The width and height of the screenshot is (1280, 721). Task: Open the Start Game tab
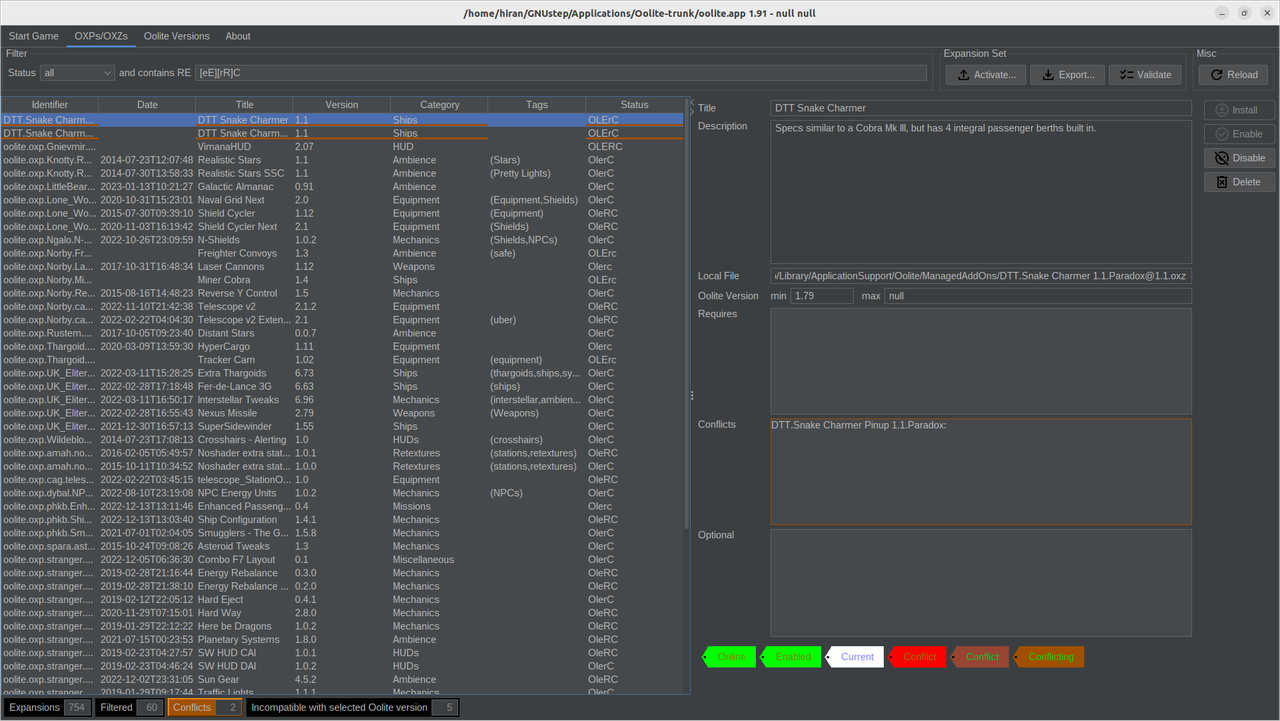(34, 36)
